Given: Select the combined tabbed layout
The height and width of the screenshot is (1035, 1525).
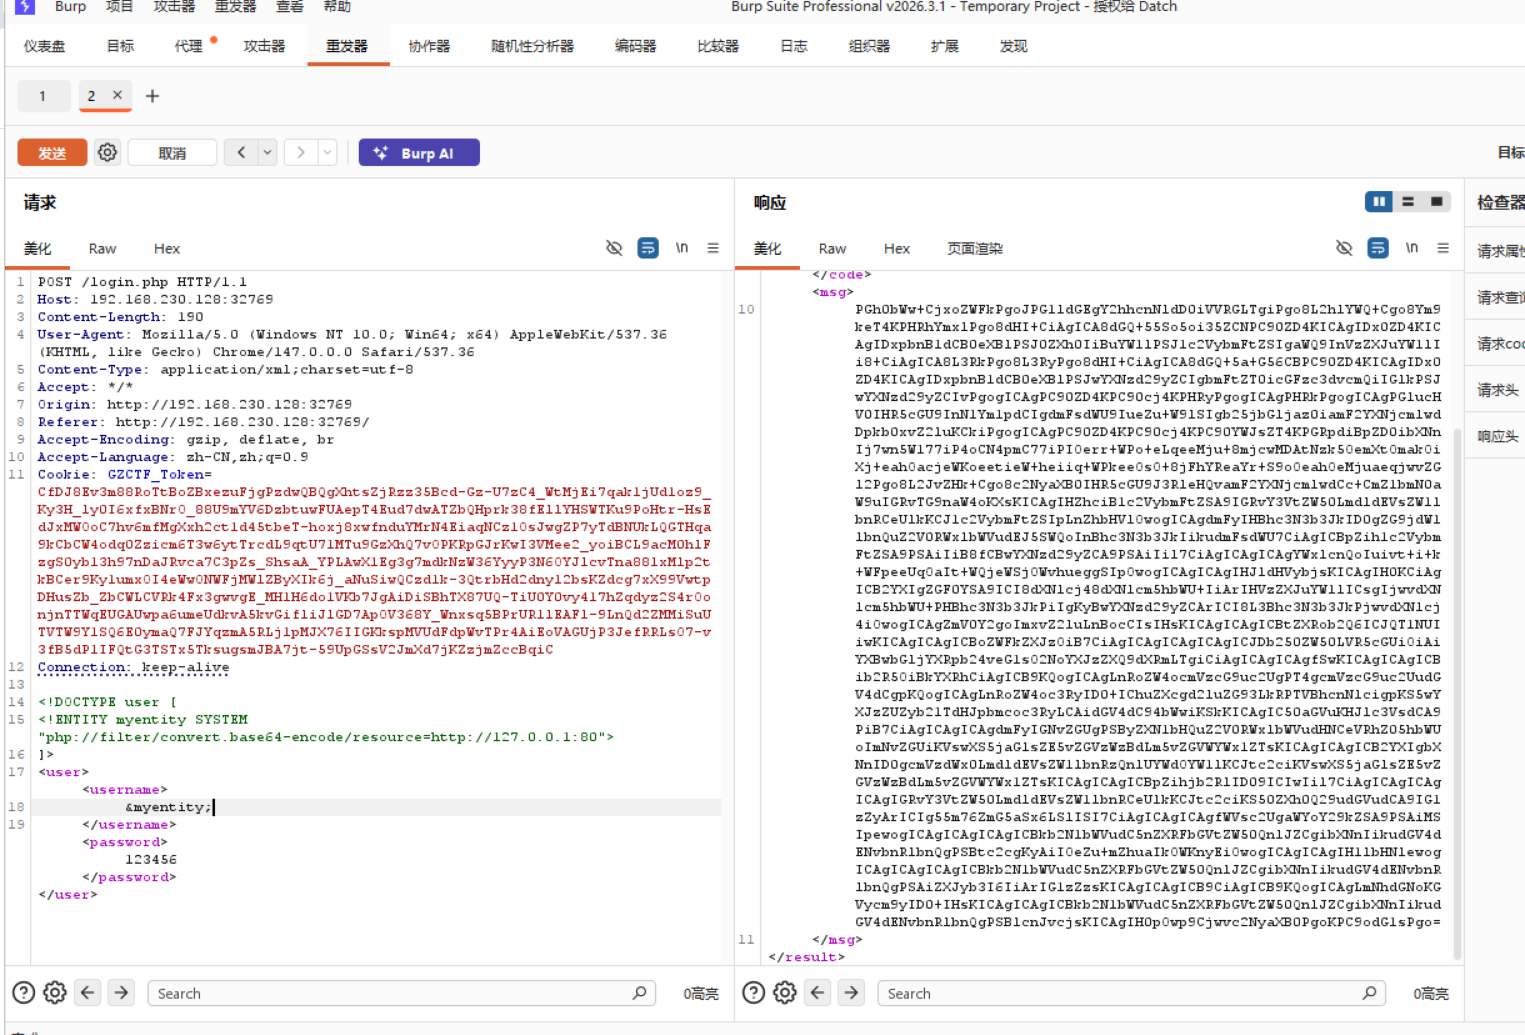Looking at the screenshot, I should pos(1437,202).
